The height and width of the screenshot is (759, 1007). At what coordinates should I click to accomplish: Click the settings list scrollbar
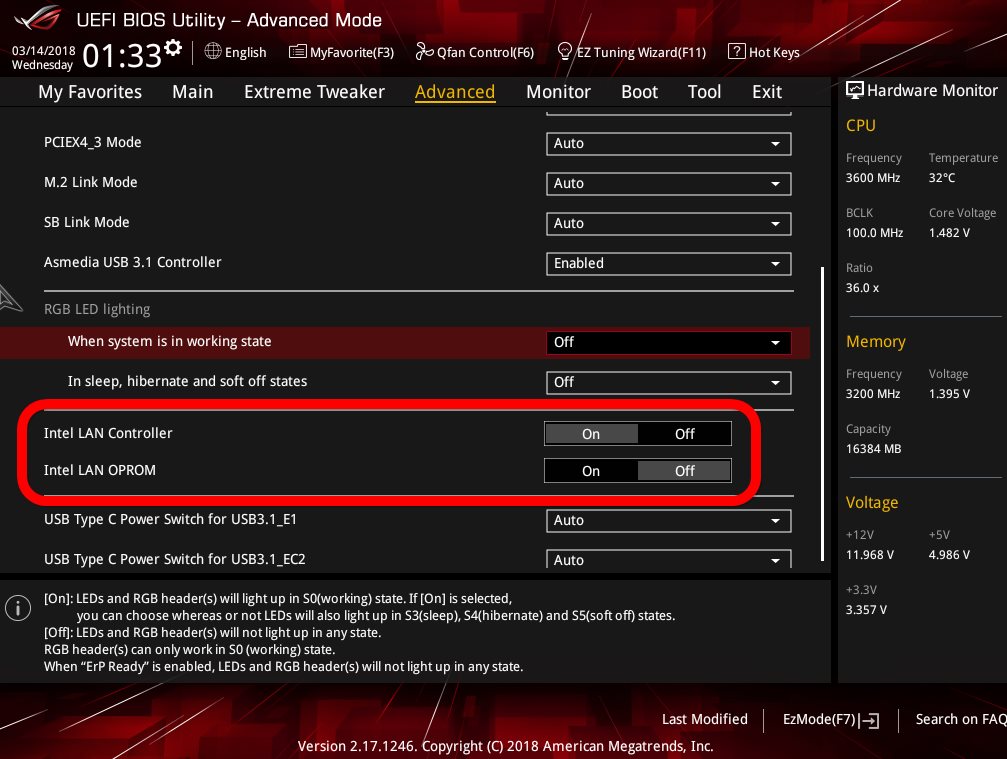[x=822, y=414]
